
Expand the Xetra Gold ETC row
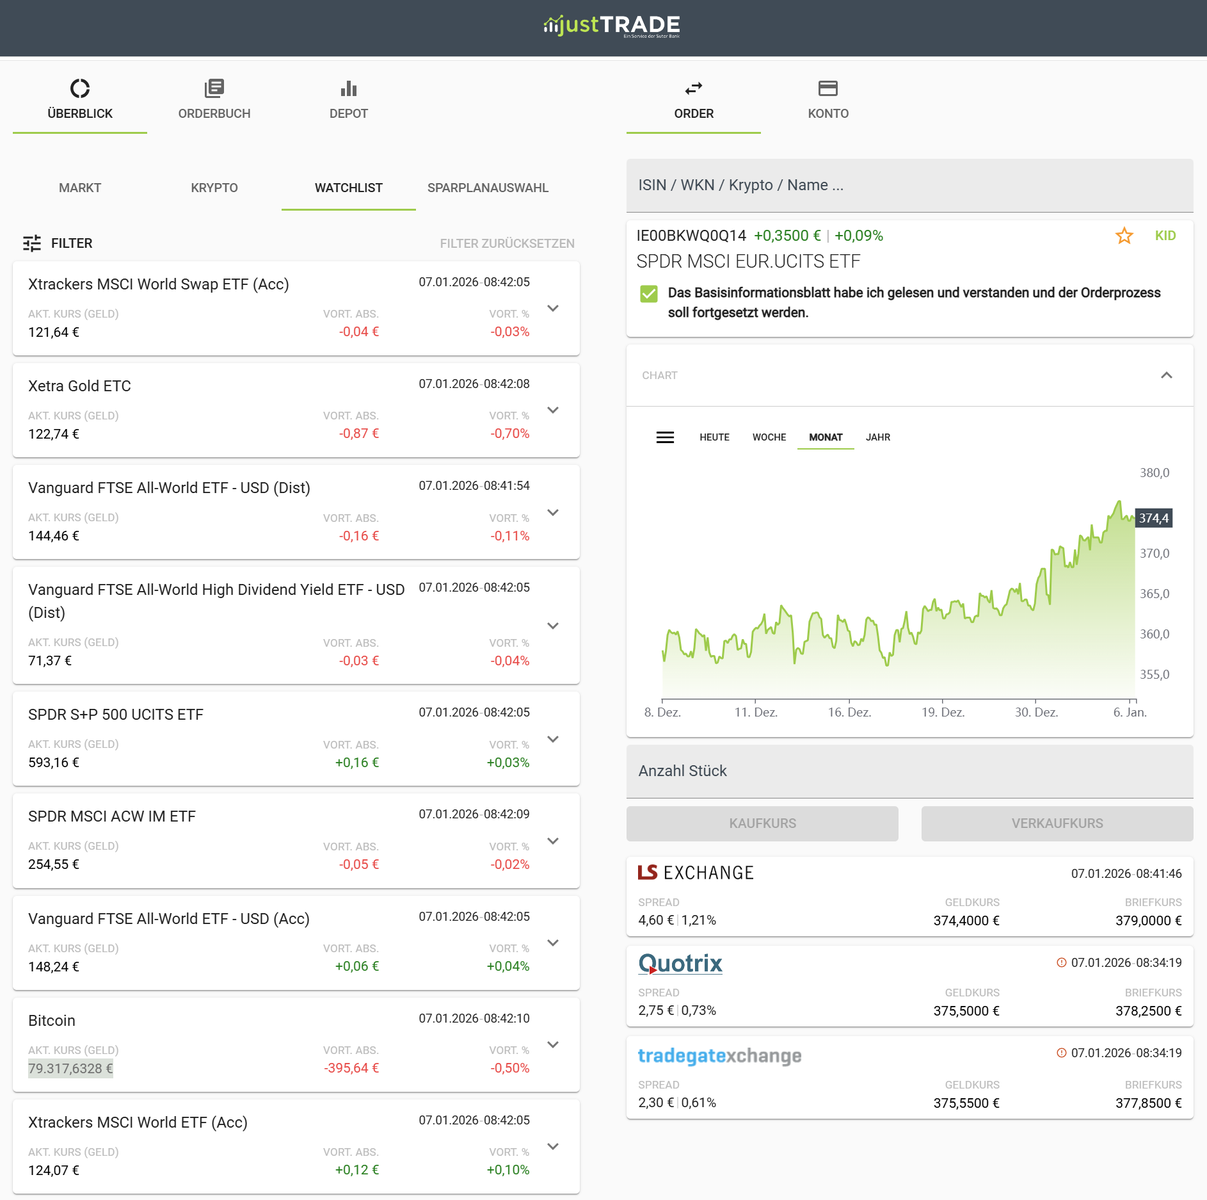pos(553,410)
